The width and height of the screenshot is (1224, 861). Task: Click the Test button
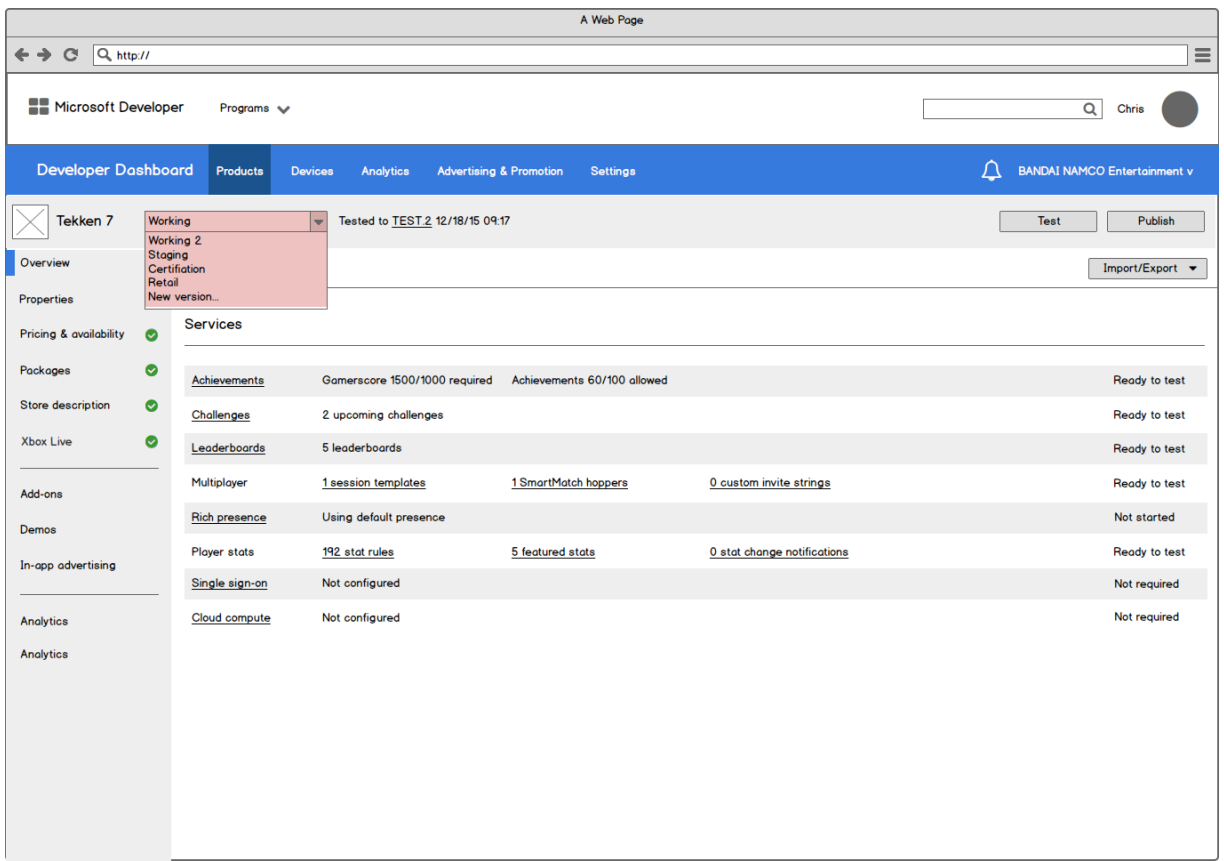point(1048,221)
